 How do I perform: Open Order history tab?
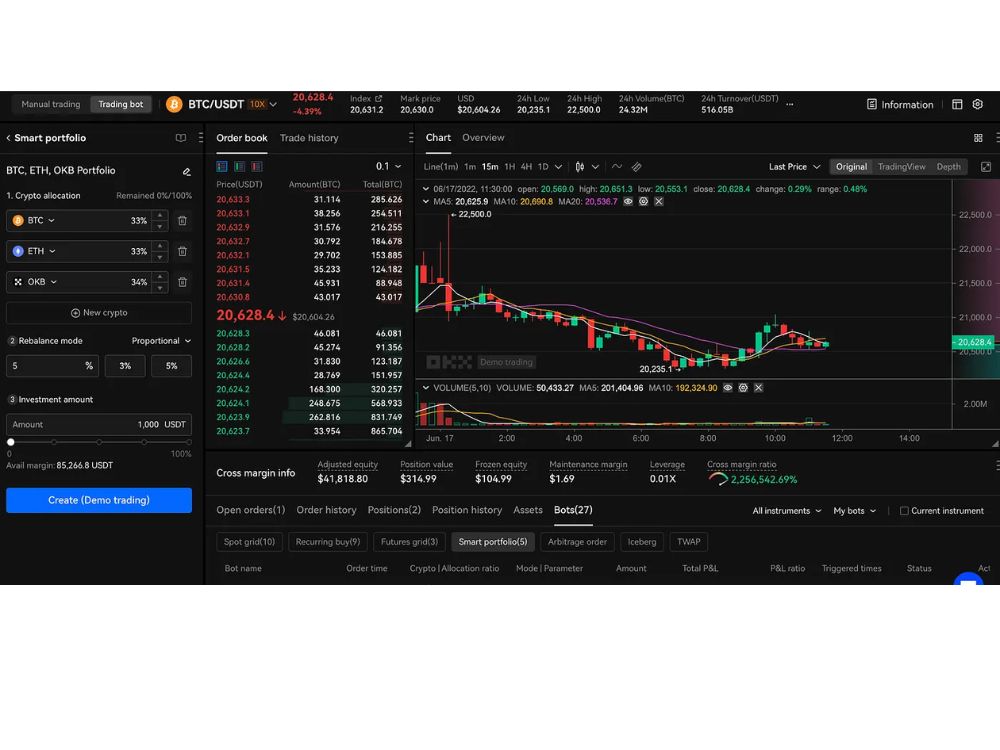(x=326, y=510)
